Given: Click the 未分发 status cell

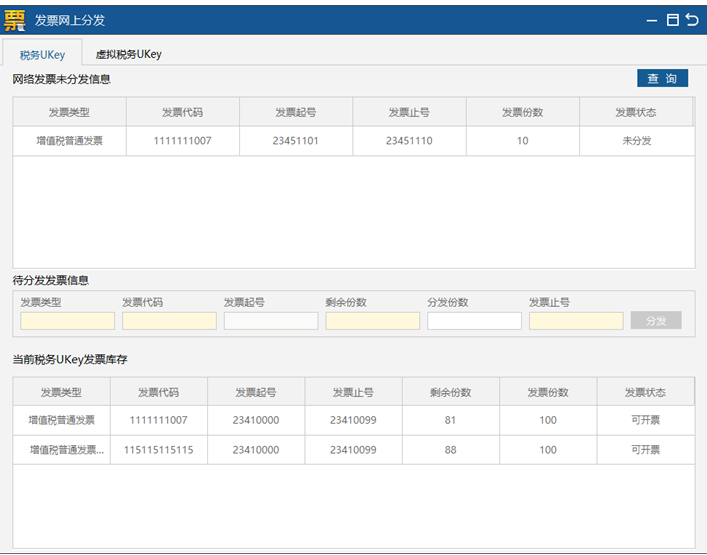Looking at the screenshot, I should tap(637, 141).
